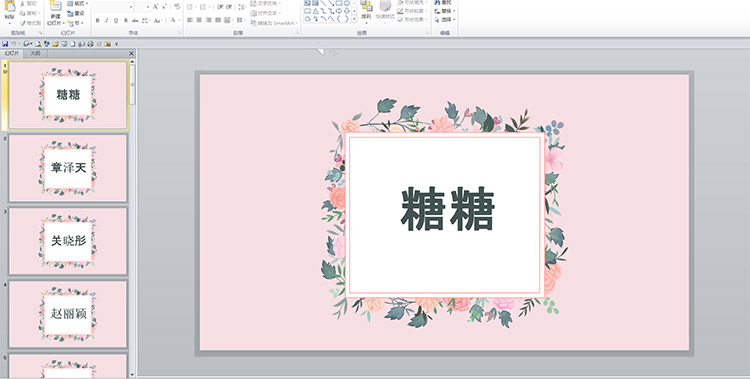750x379 pixels.
Task: Open the font color A dropdown
Action: (x=174, y=20)
